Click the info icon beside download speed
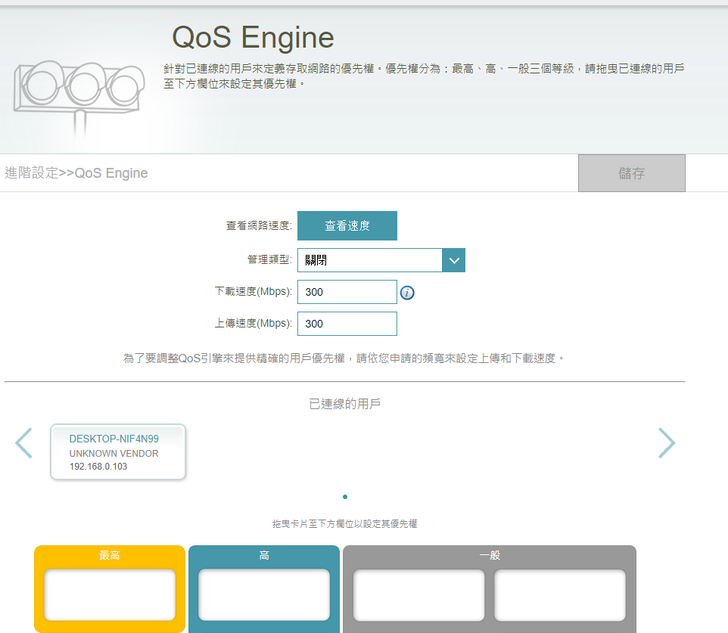This screenshot has height=633, width=728. coord(407,293)
